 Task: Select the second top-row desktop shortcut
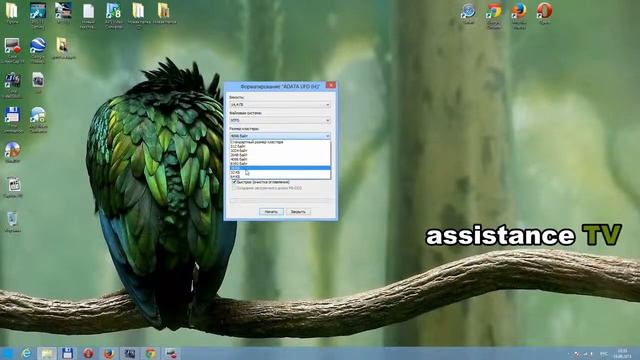point(38,15)
